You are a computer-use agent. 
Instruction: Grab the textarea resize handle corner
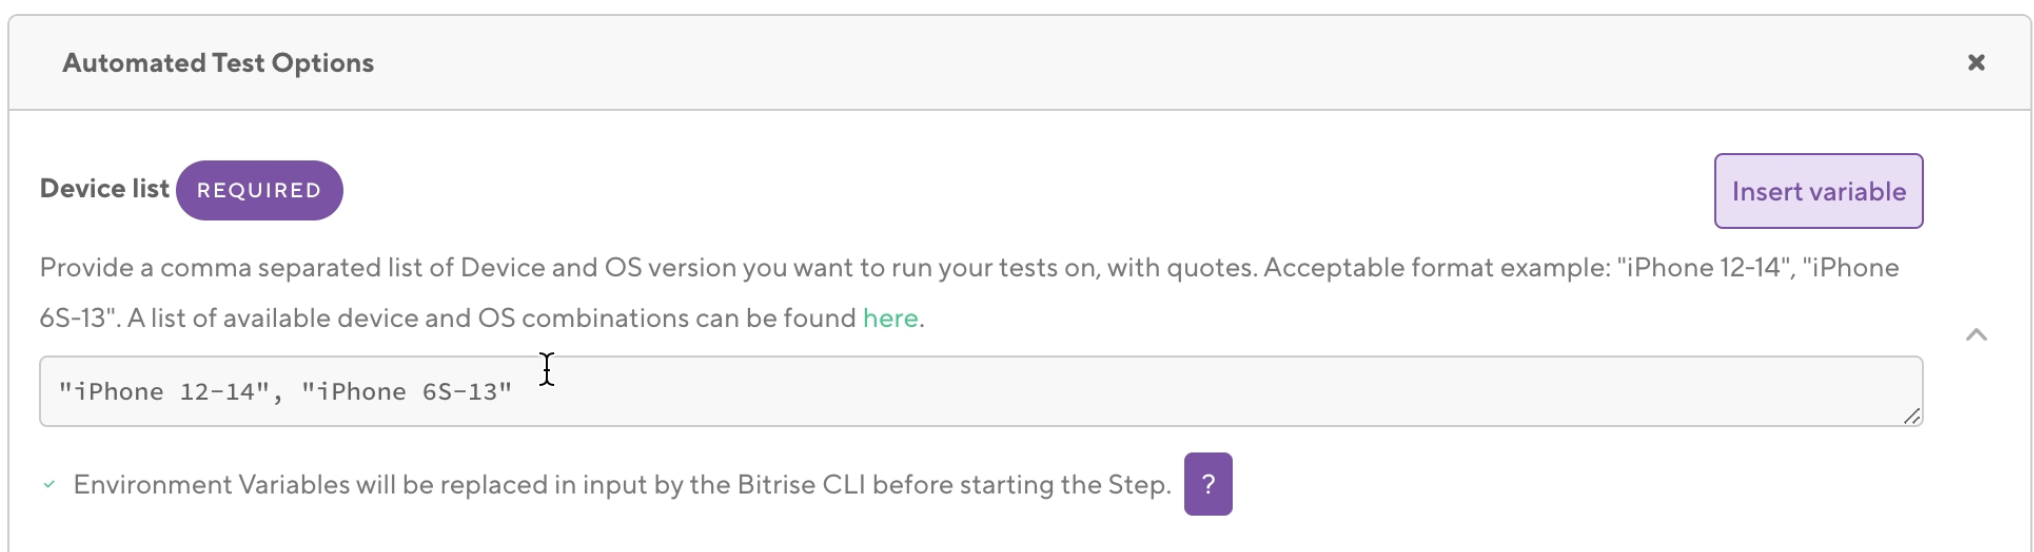pos(1911,416)
